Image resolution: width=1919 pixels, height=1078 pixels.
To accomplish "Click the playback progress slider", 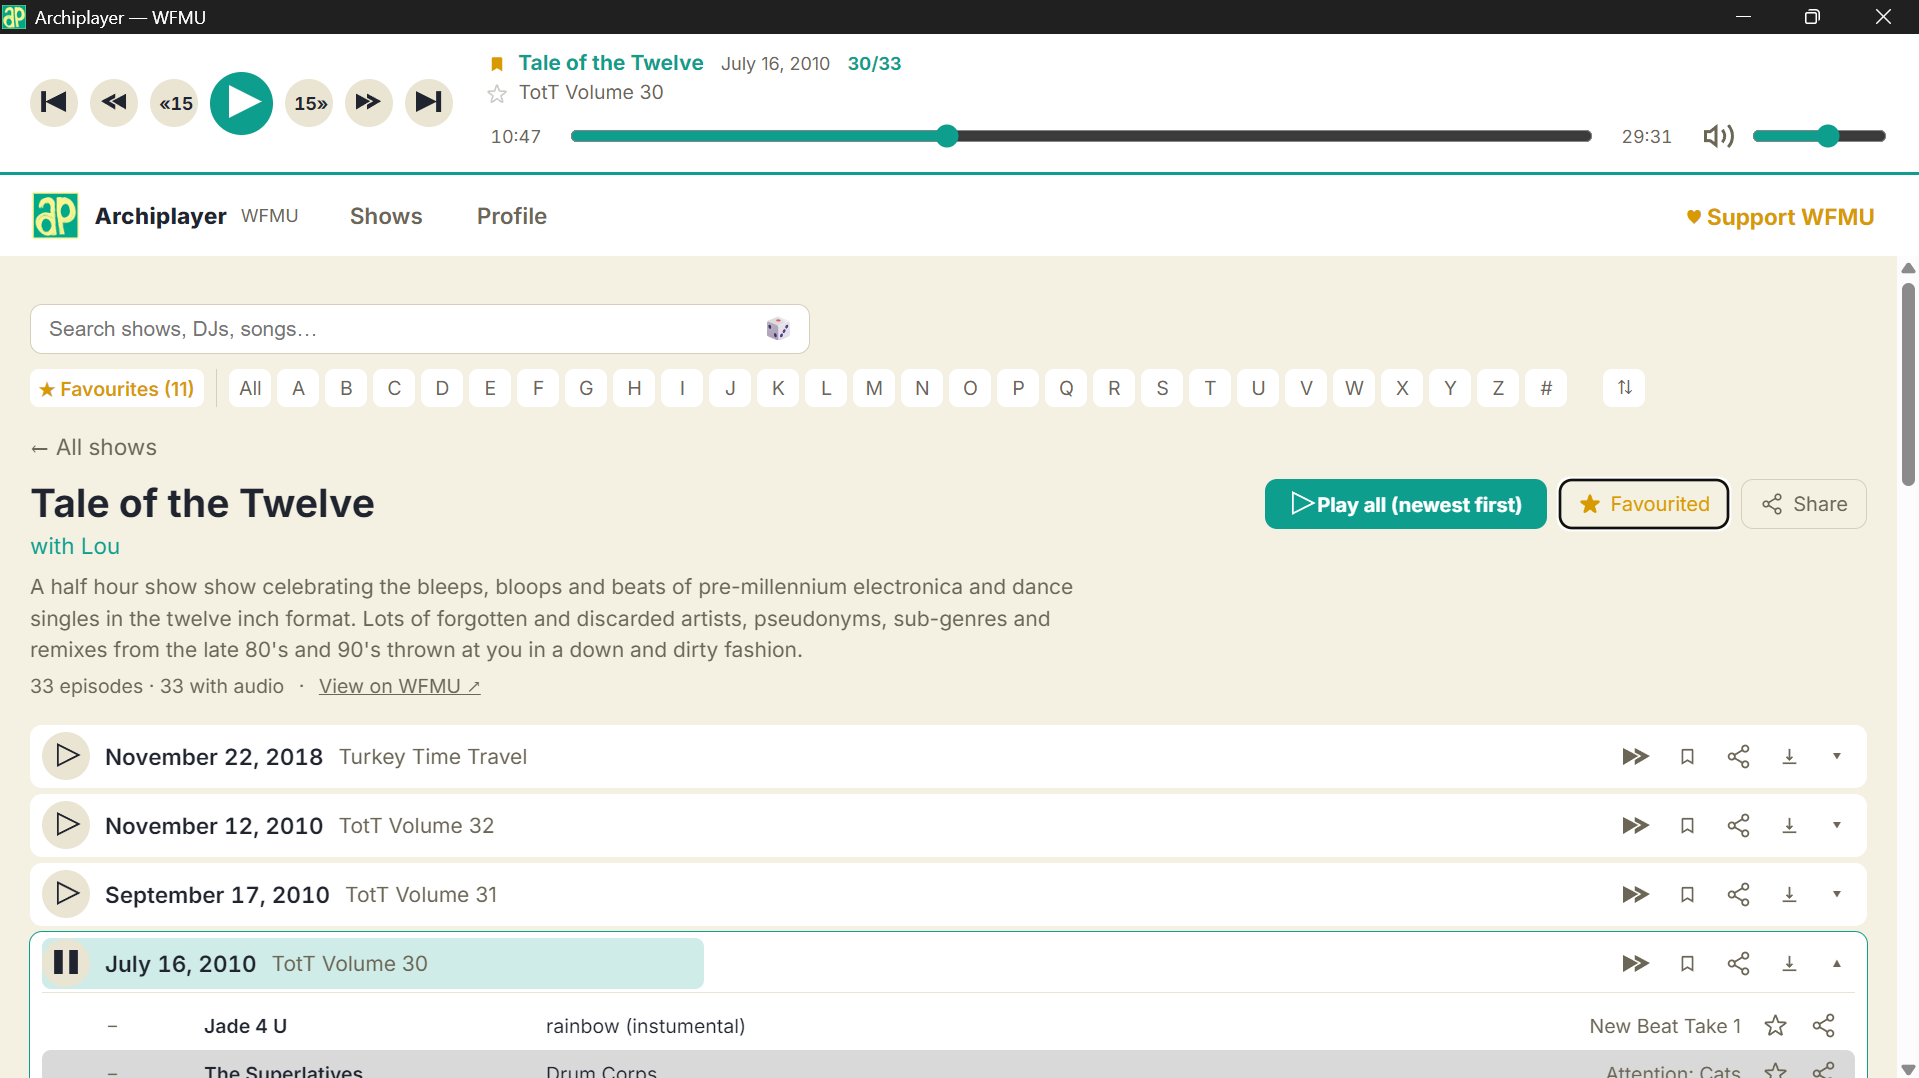I will coord(1081,136).
